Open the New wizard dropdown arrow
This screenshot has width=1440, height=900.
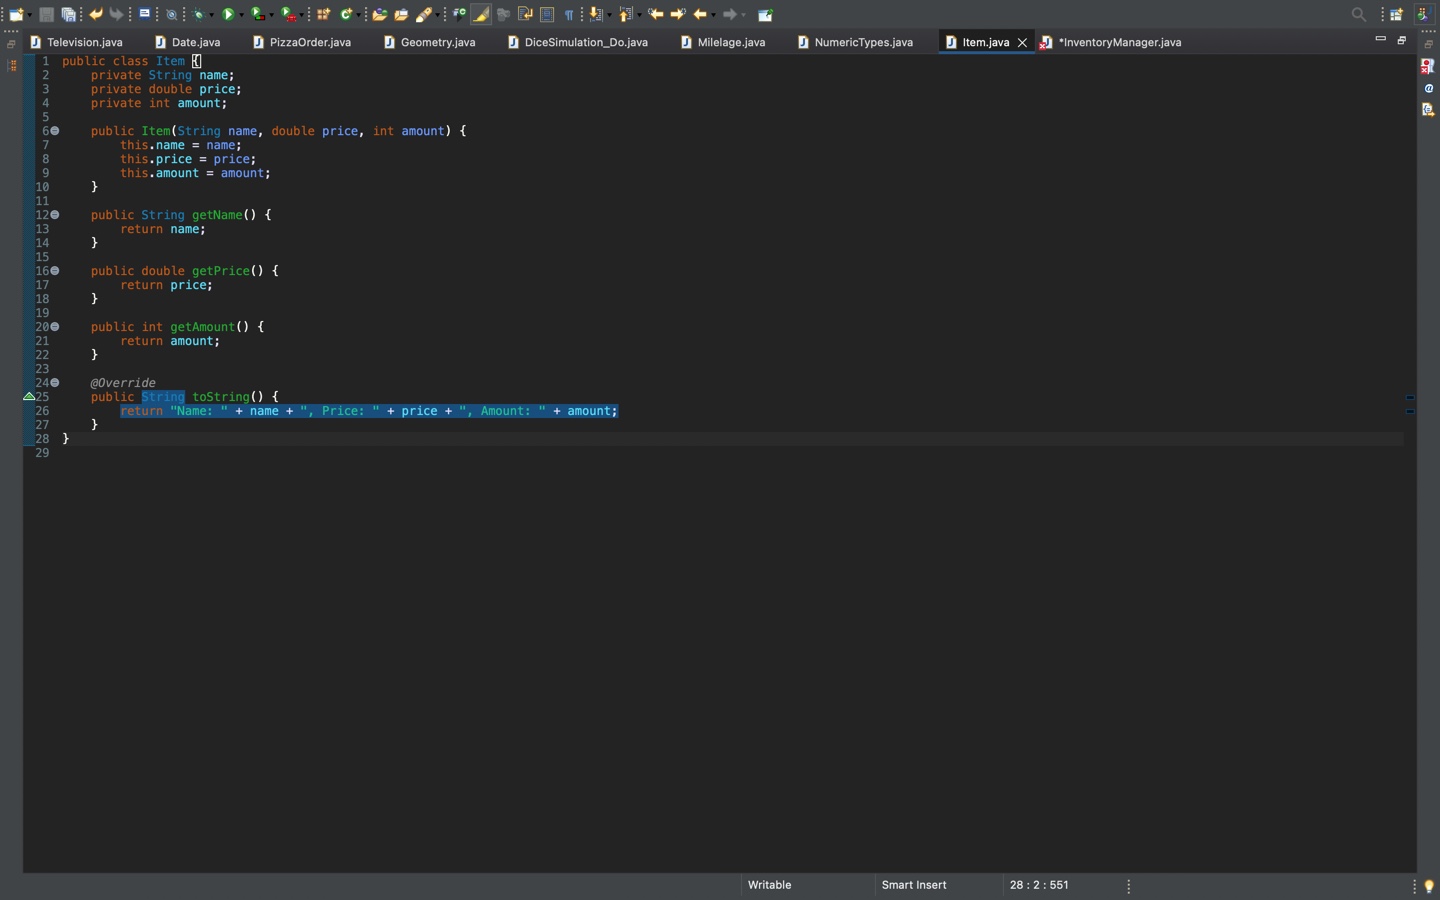point(27,14)
